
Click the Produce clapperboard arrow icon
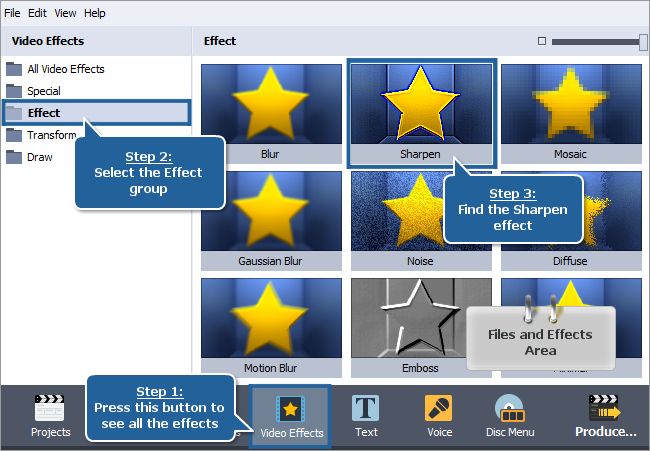coord(605,408)
